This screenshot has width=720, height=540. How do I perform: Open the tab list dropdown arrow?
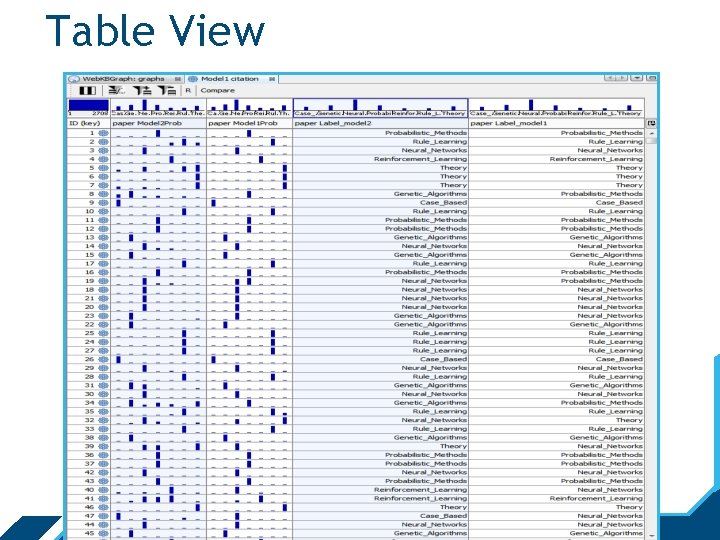coord(636,78)
